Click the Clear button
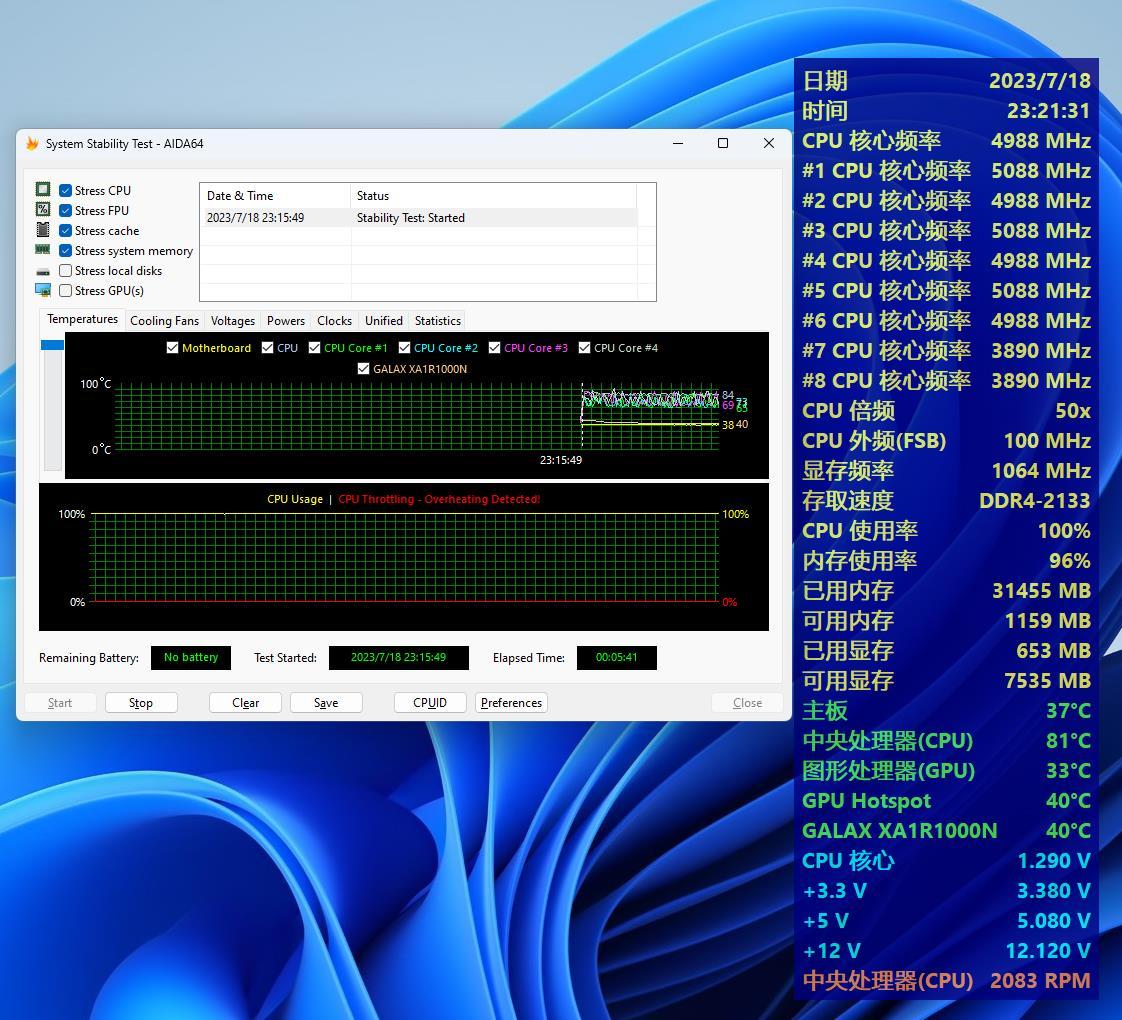This screenshot has height=1020, width=1122. tap(245, 703)
